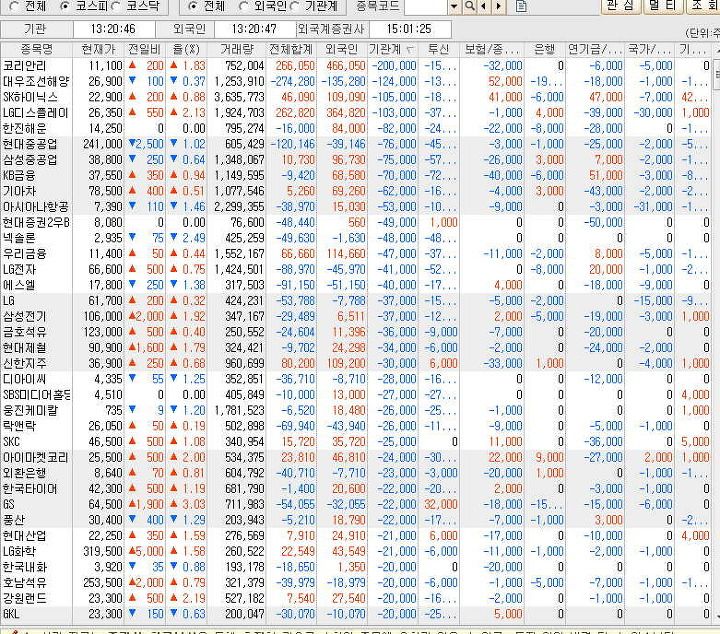Select the 신한지주 stock row
720x634 pixels.
coord(356,363)
